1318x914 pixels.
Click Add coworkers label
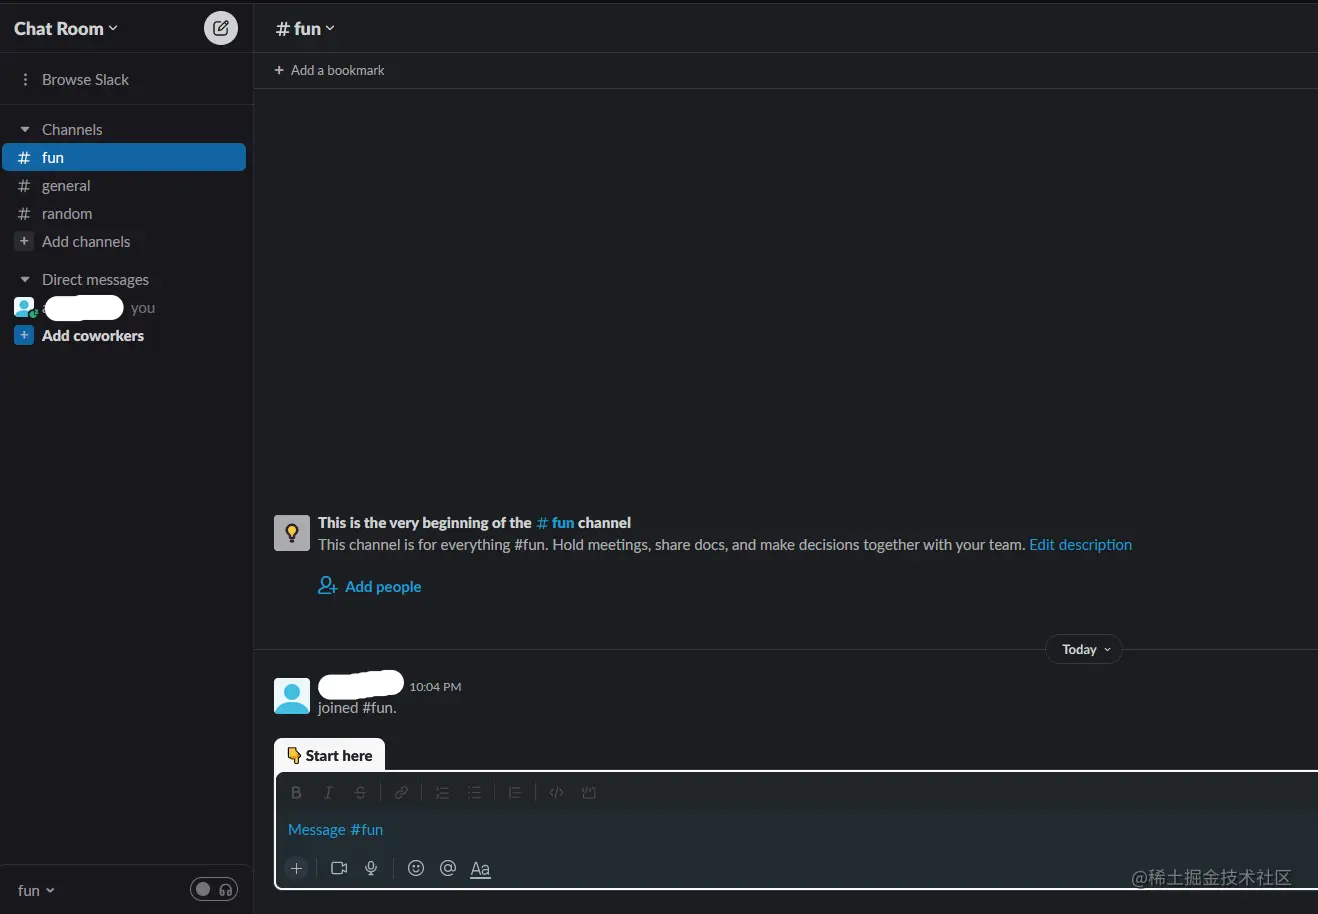[93, 336]
